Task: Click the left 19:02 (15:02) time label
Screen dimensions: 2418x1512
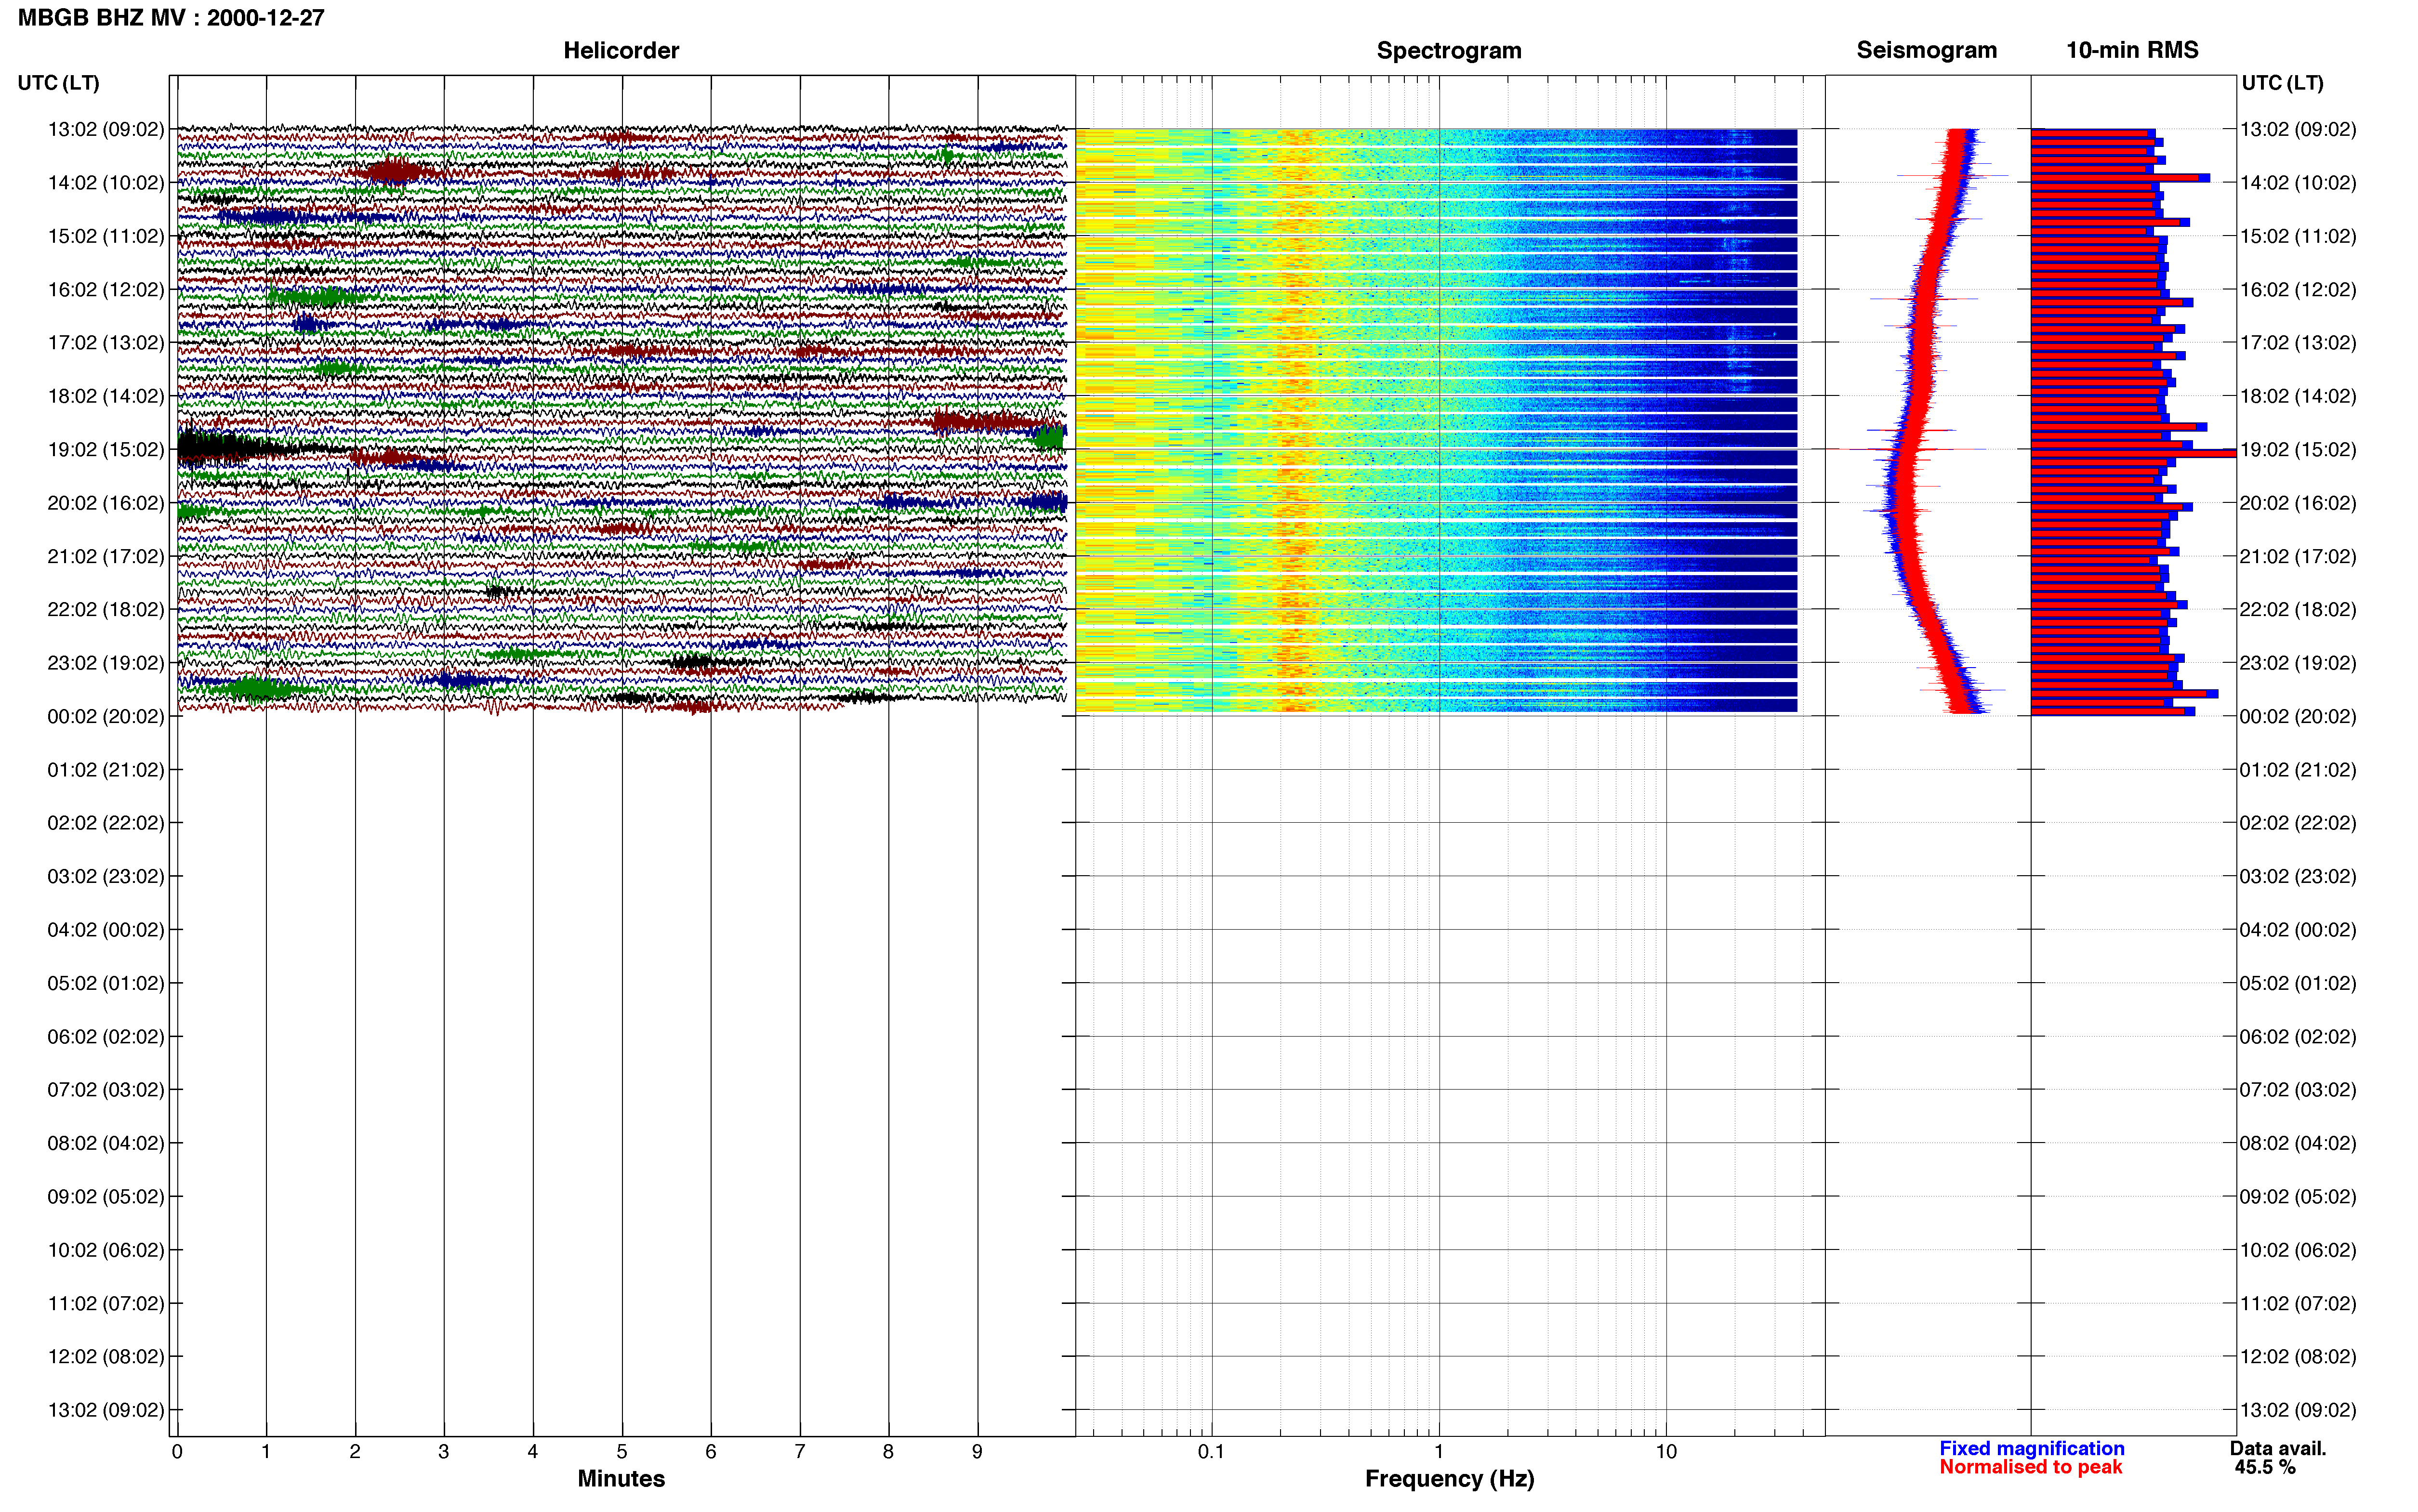Action: coord(106,450)
